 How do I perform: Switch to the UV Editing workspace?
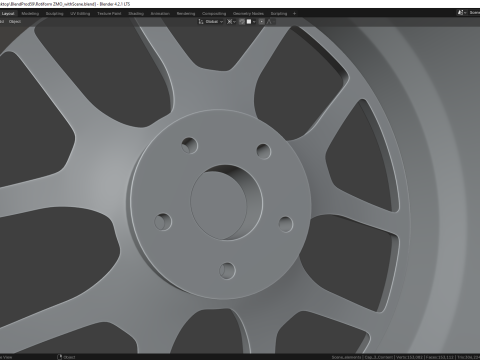80,14
